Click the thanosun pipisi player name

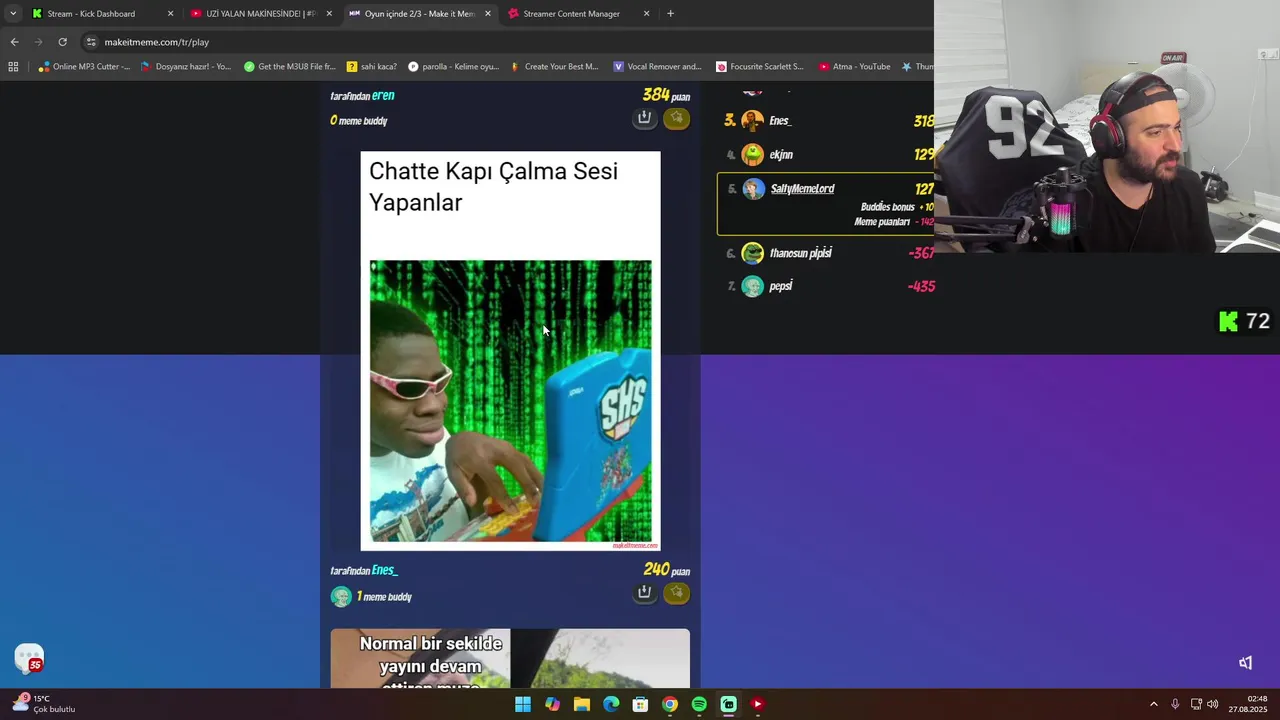point(800,253)
